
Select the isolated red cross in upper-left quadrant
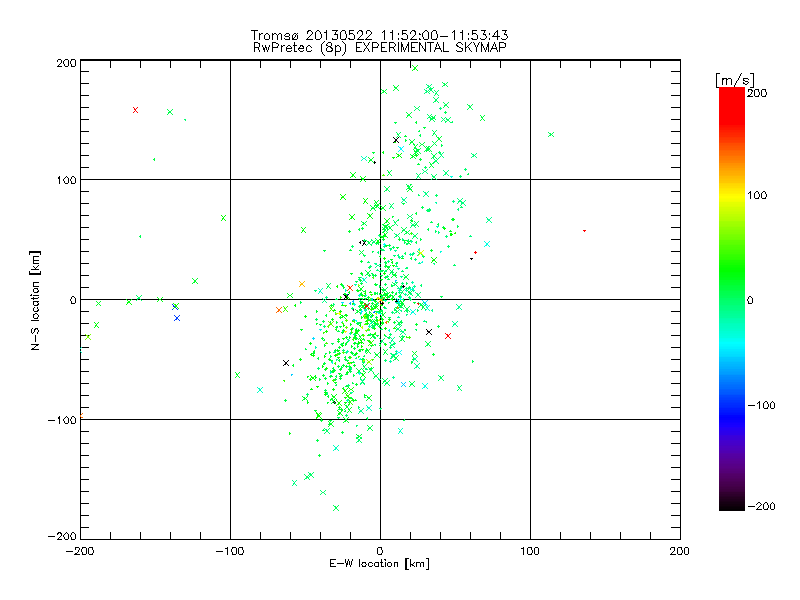[x=135, y=110]
